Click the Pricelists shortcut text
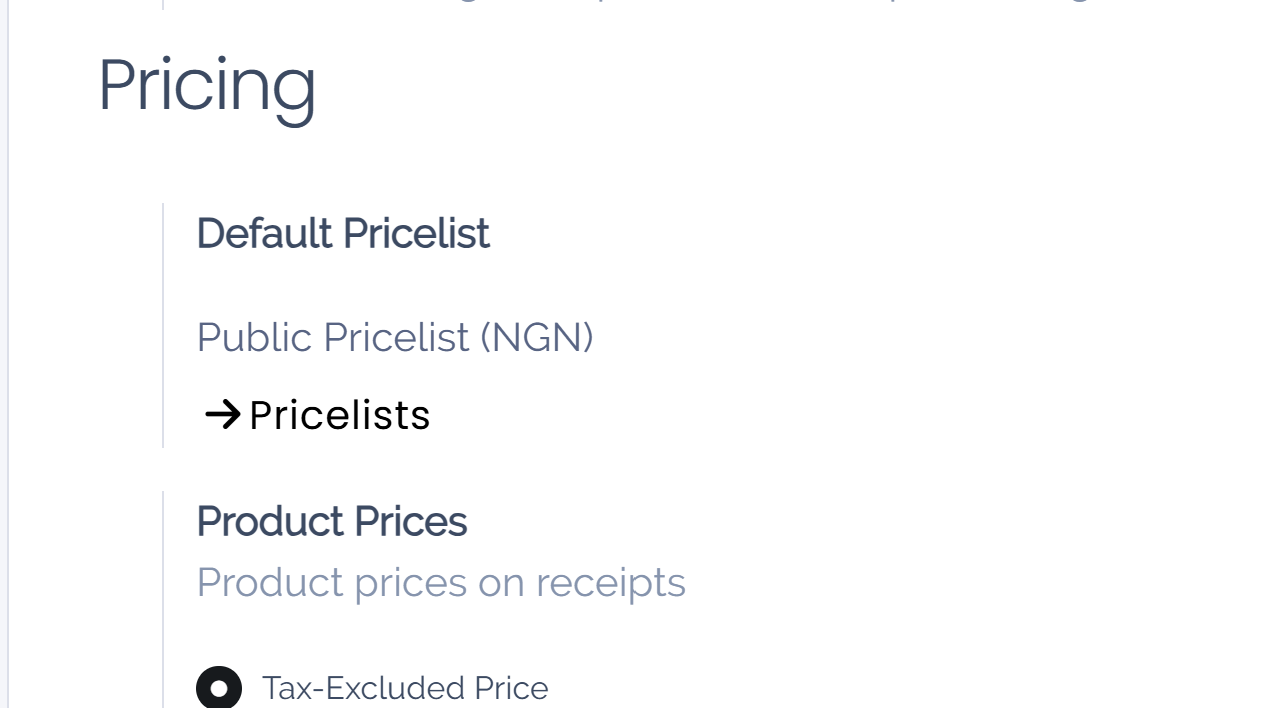This screenshot has width=1266, height=708. click(x=339, y=414)
